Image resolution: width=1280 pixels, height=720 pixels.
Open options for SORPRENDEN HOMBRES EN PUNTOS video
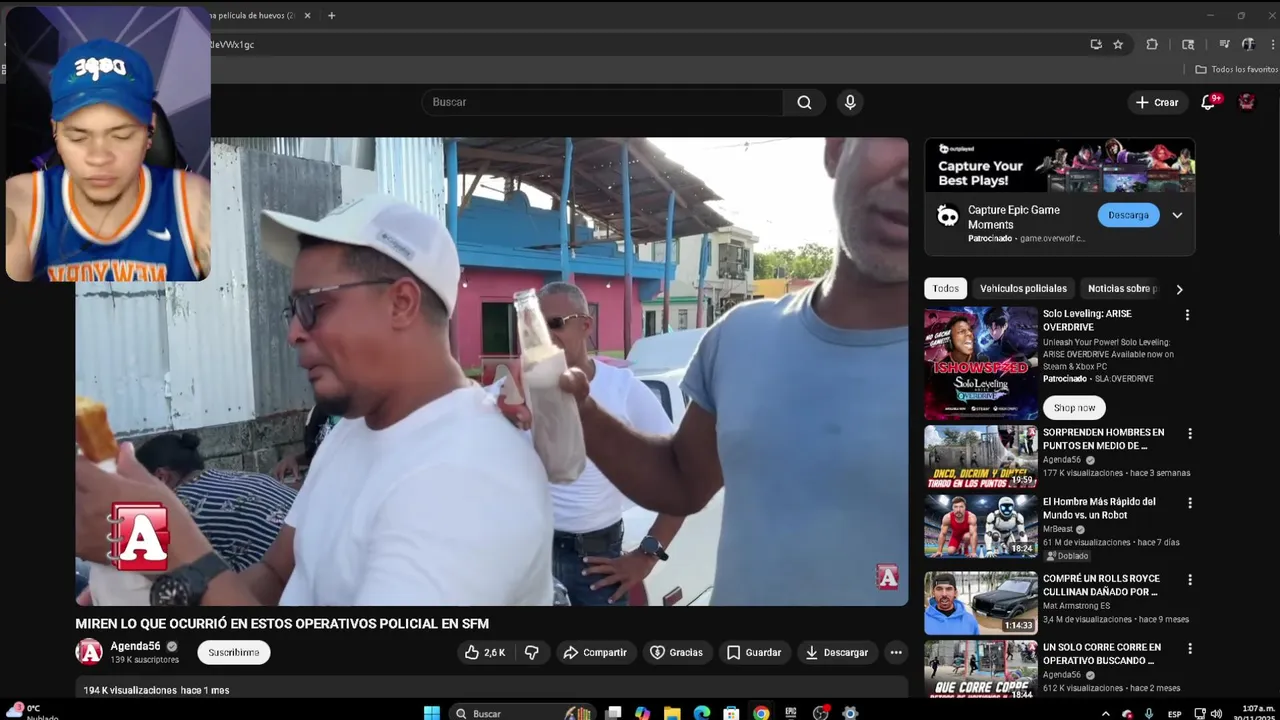click(1189, 434)
